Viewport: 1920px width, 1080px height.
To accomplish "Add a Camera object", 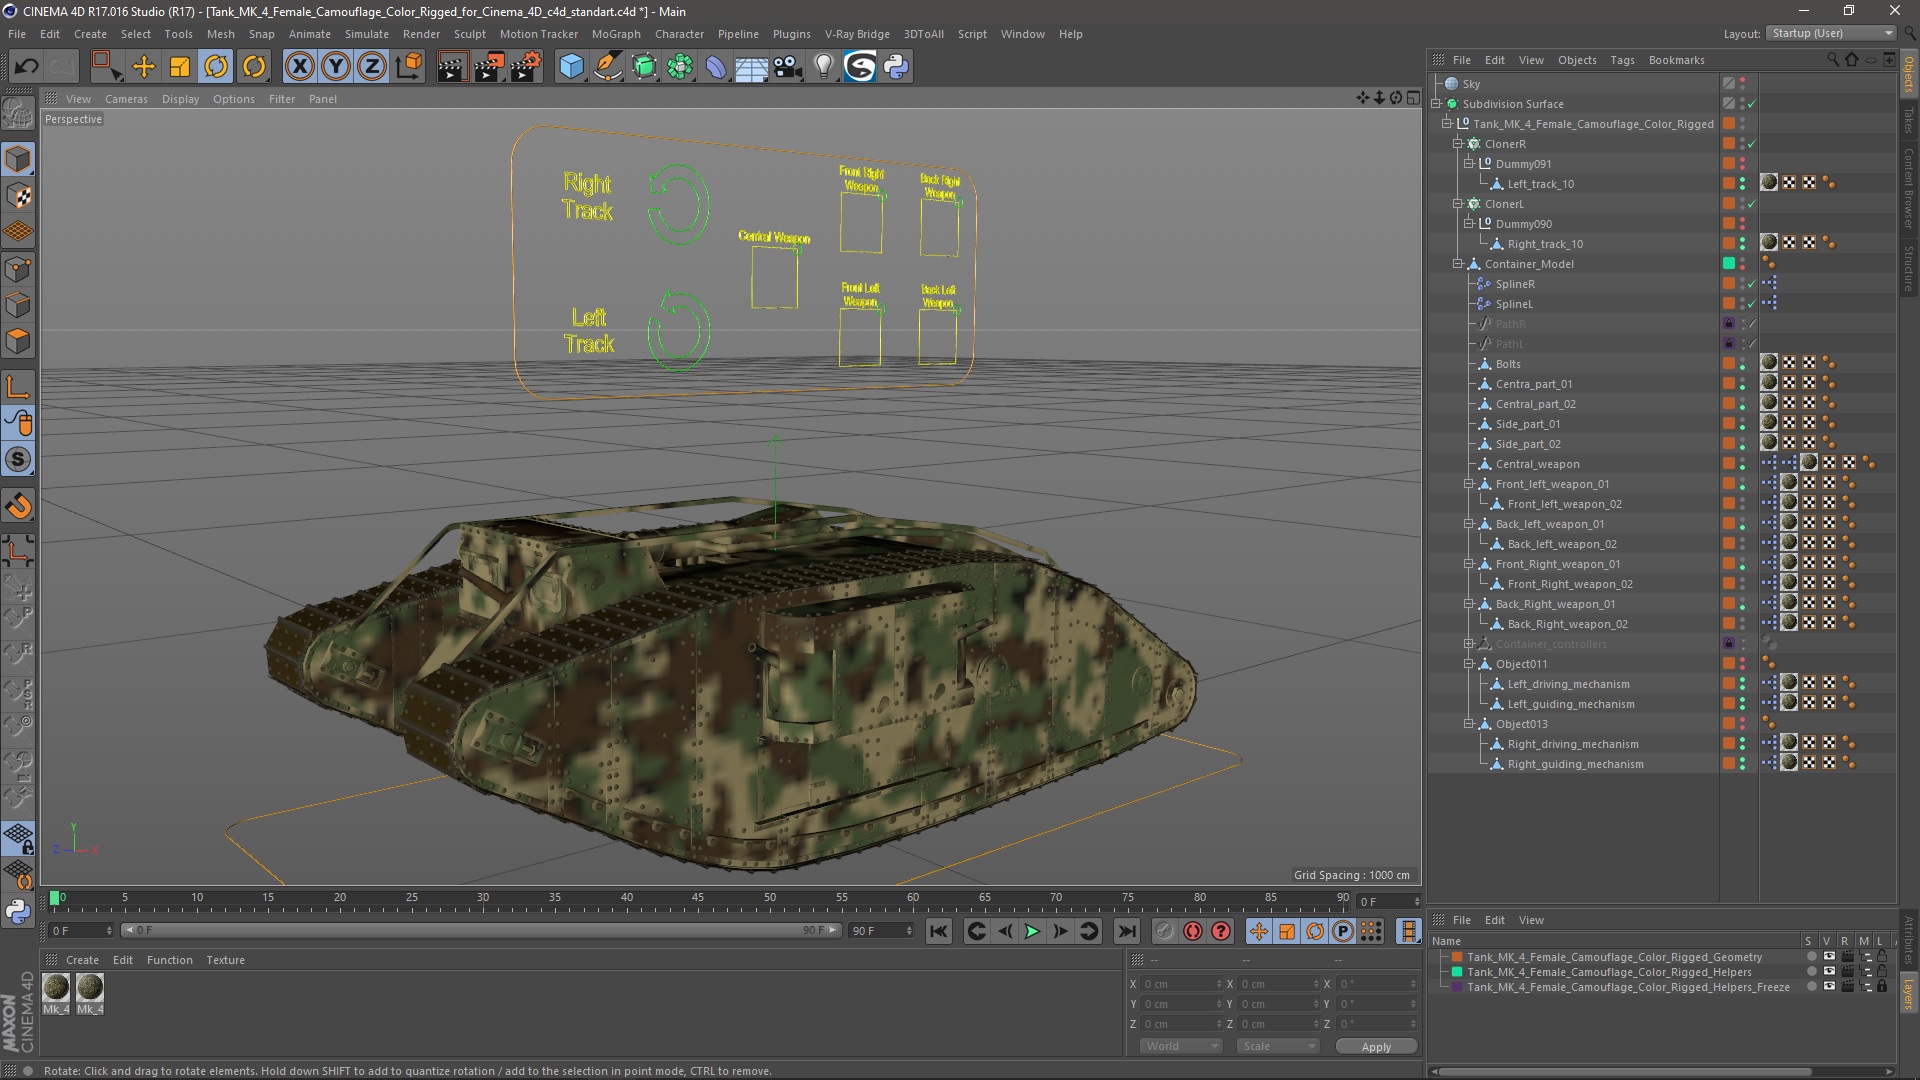I will tap(788, 67).
